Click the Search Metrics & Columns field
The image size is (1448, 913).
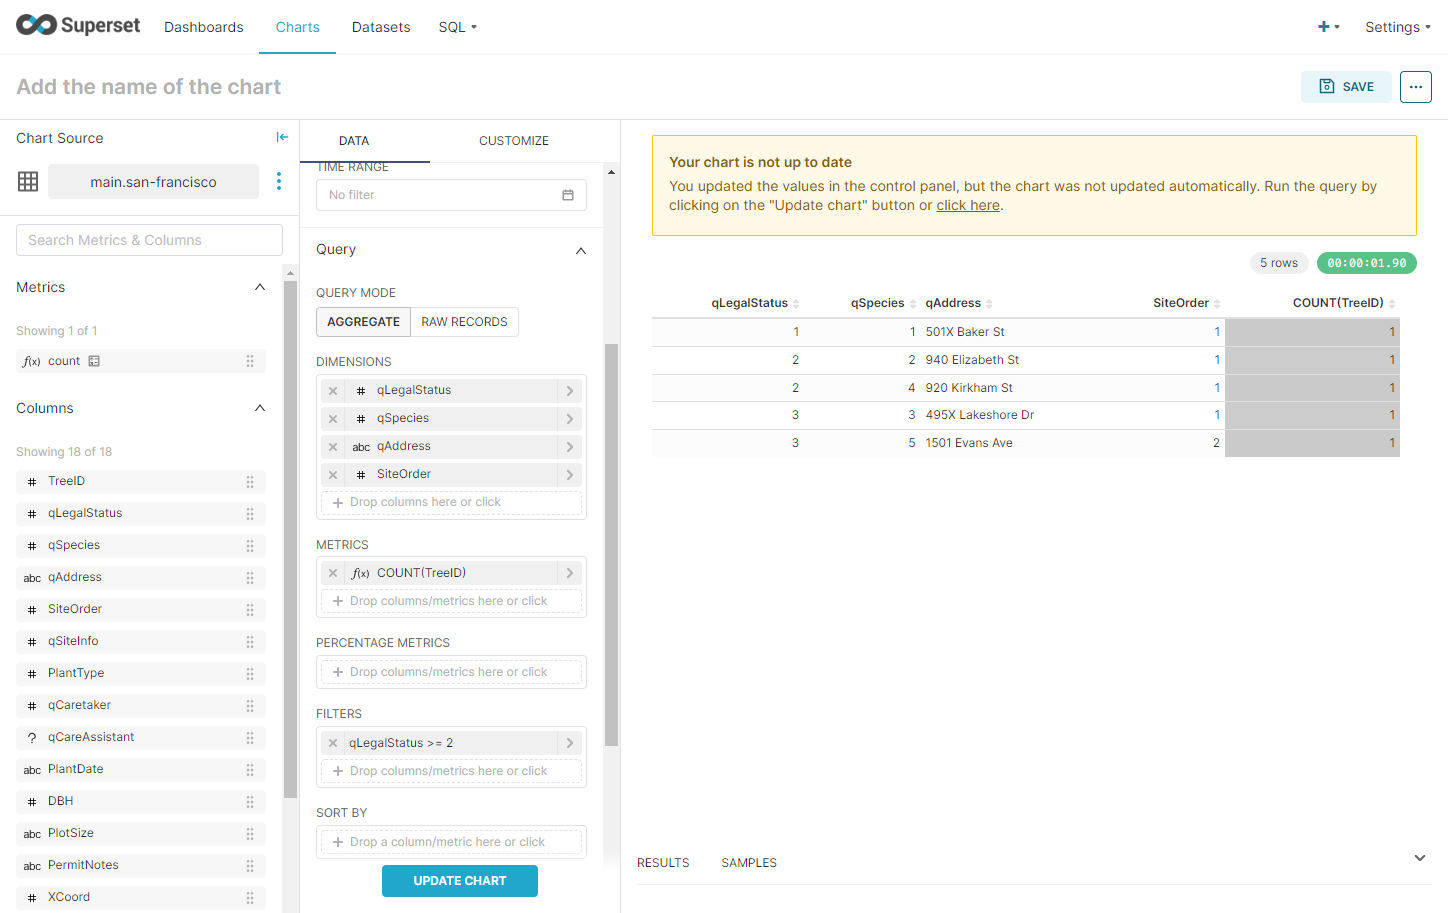(x=148, y=240)
